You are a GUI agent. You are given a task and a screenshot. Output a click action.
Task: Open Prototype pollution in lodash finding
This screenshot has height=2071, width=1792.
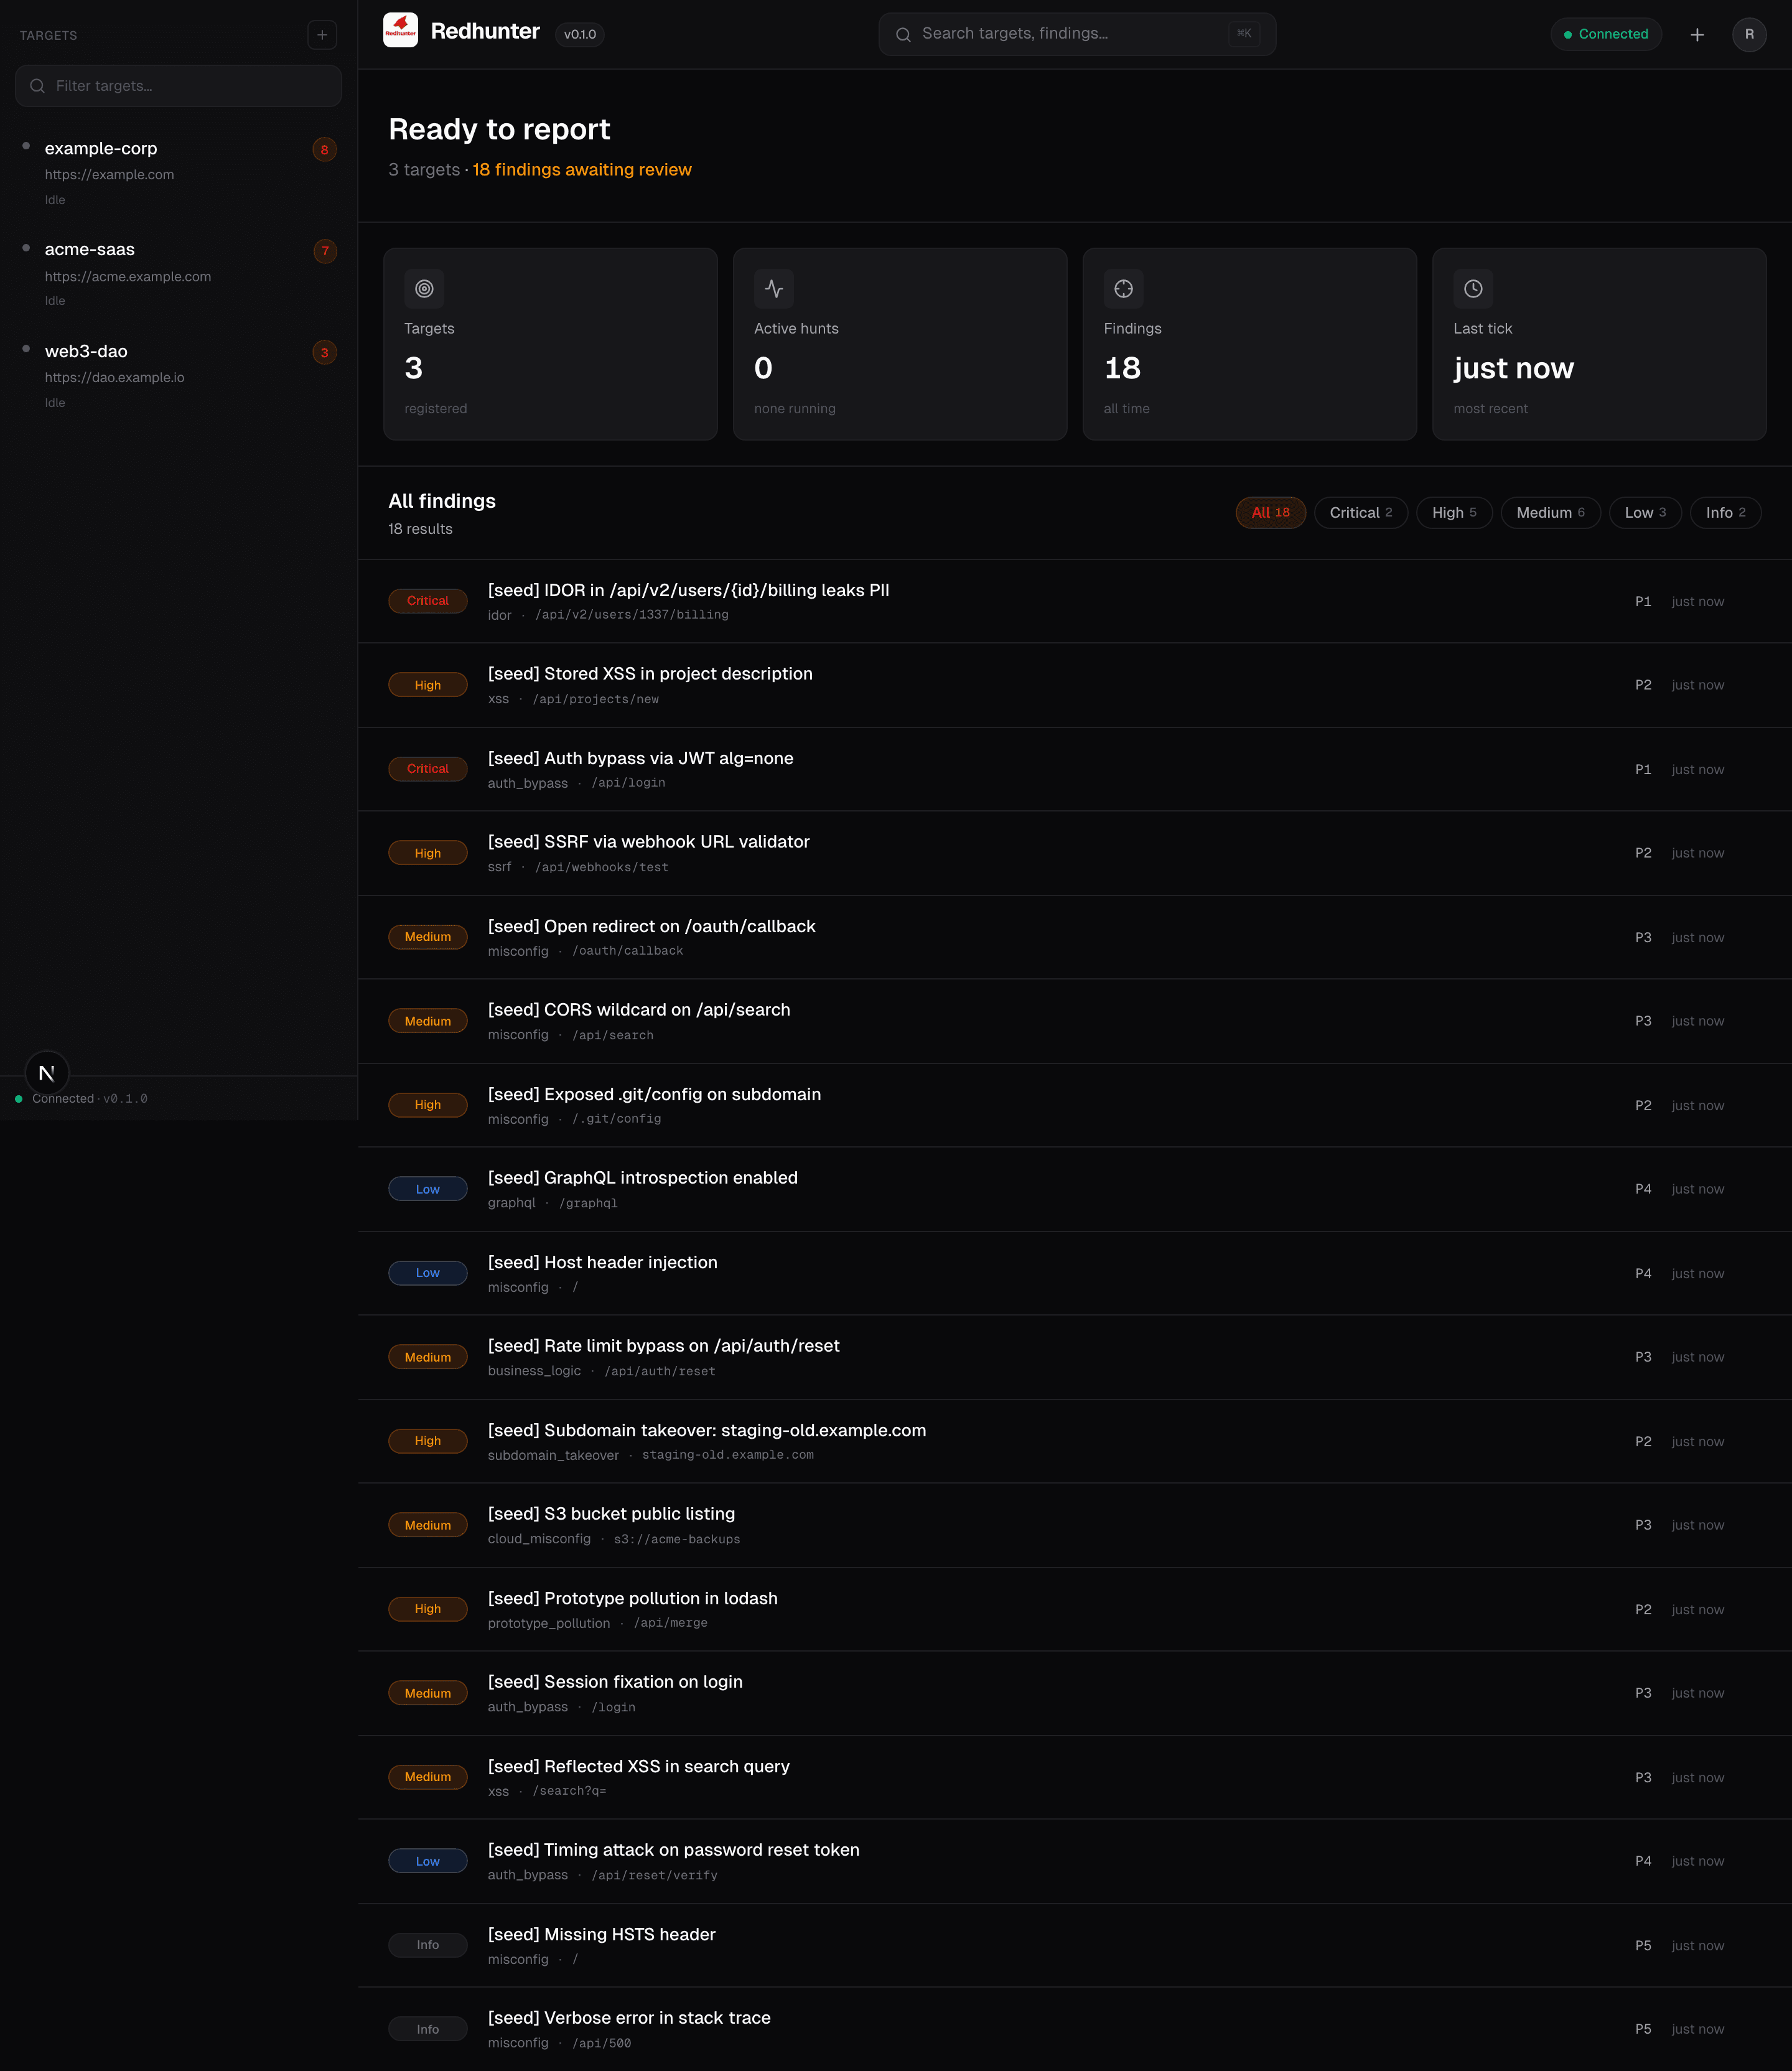[1074, 1609]
